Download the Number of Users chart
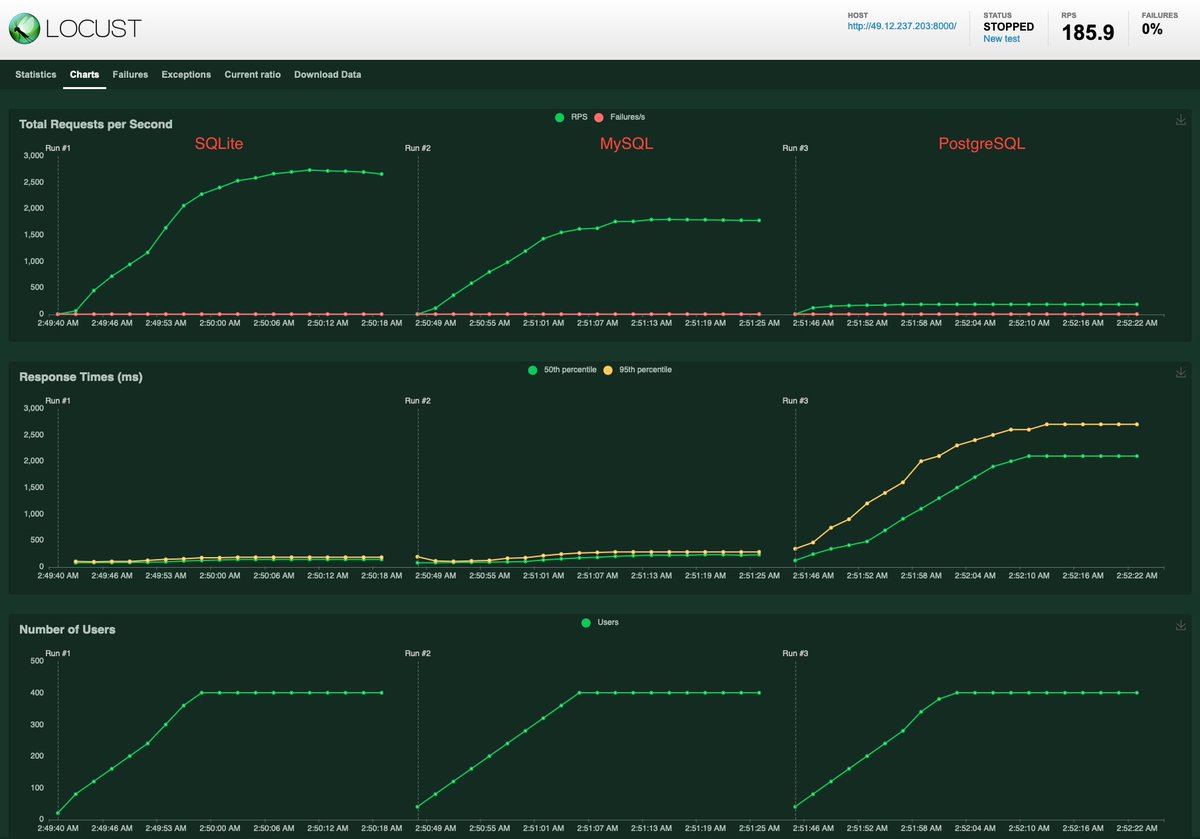 tap(1181, 625)
